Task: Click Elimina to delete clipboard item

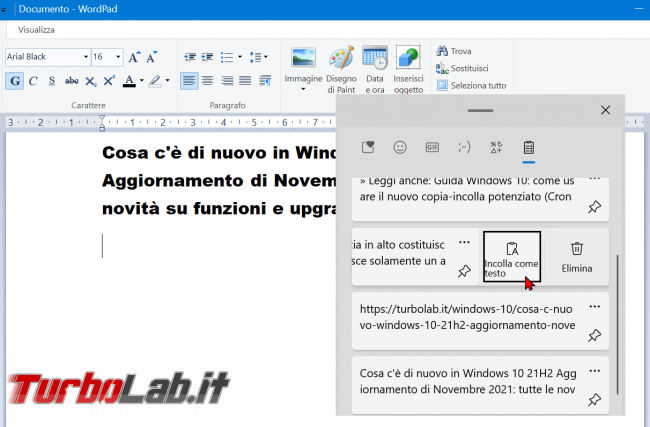Action: [577, 257]
